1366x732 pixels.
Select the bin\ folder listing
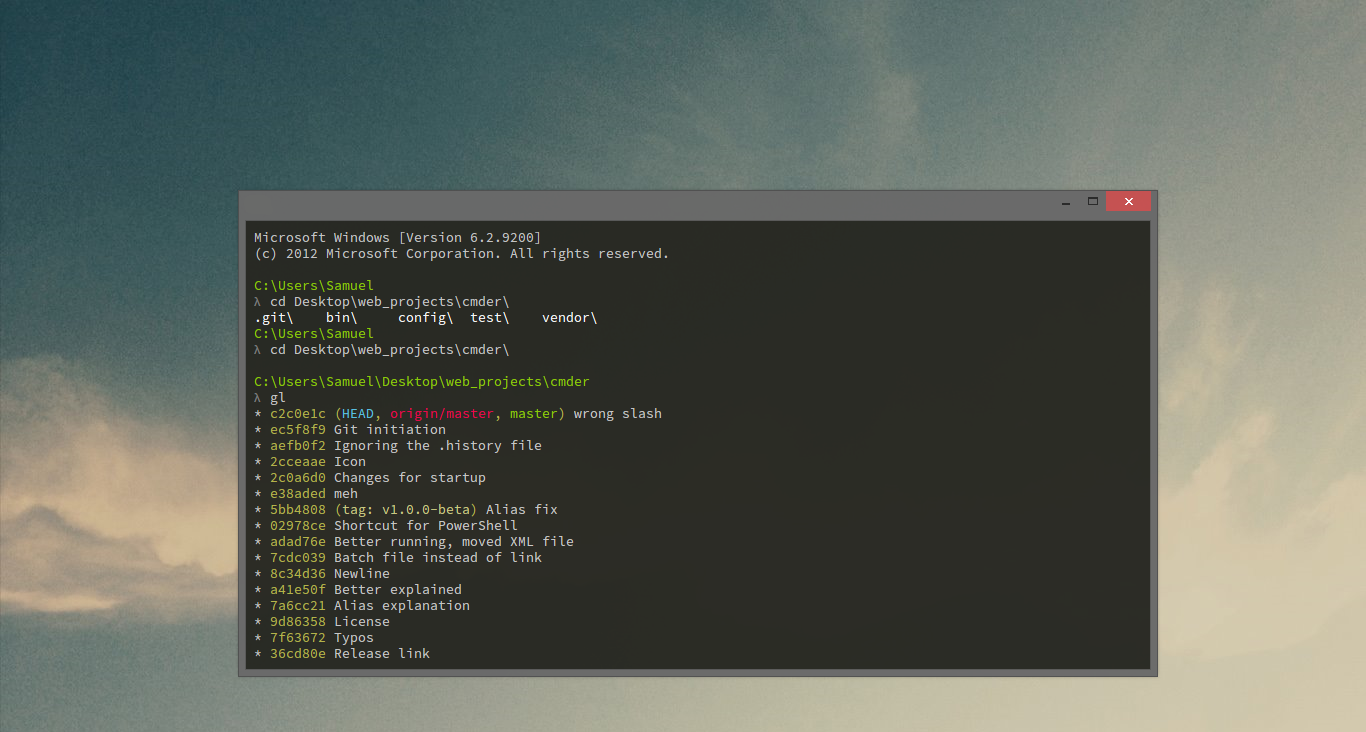[340, 317]
